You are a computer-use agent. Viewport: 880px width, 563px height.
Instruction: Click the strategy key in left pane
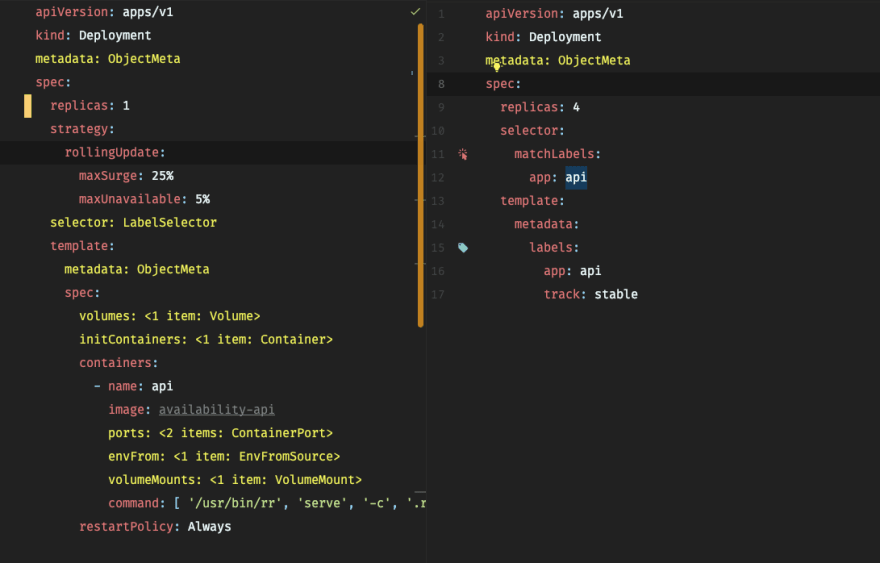tap(79, 129)
